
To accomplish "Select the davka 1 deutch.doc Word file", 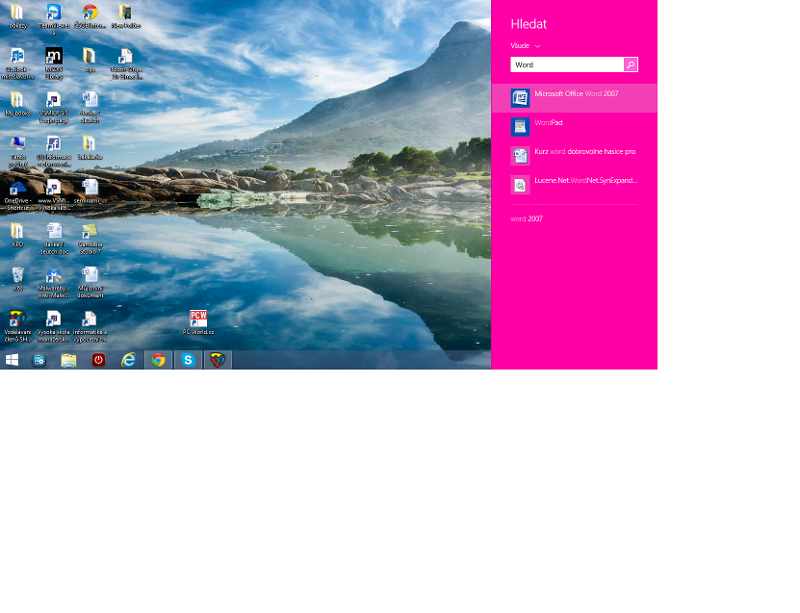I will click(54, 238).
